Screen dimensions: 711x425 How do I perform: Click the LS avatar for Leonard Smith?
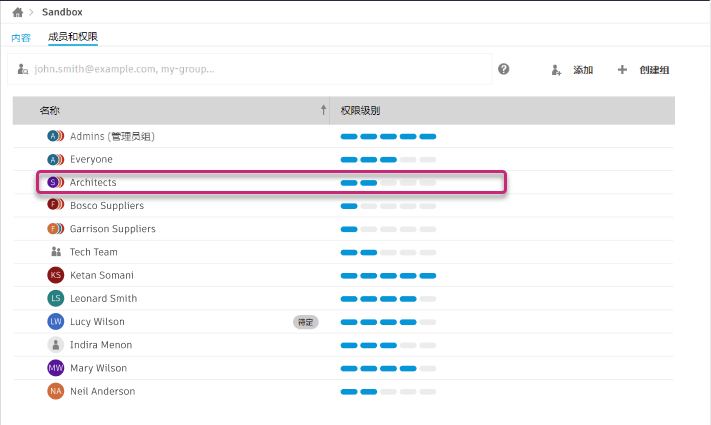55,298
